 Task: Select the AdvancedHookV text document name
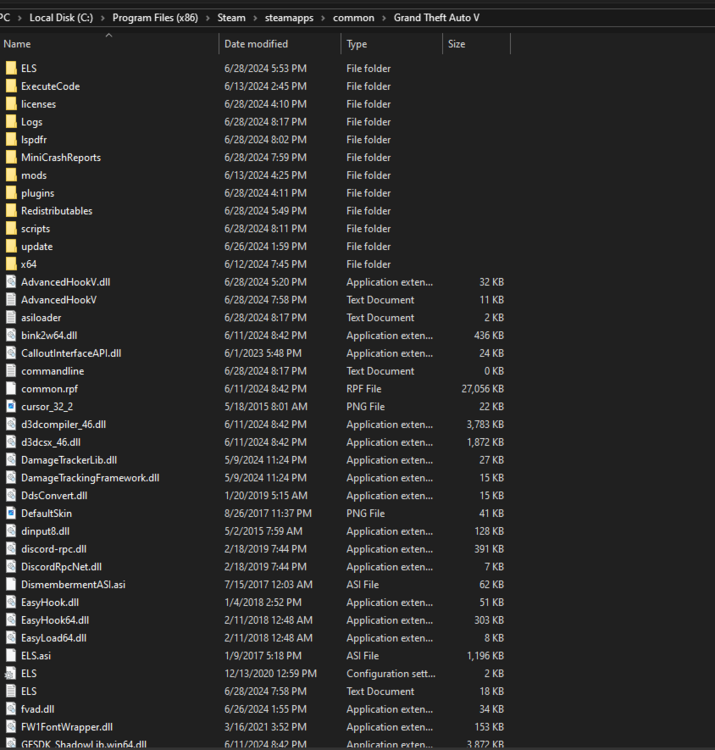pyautogui.click(x=59, y=300)
